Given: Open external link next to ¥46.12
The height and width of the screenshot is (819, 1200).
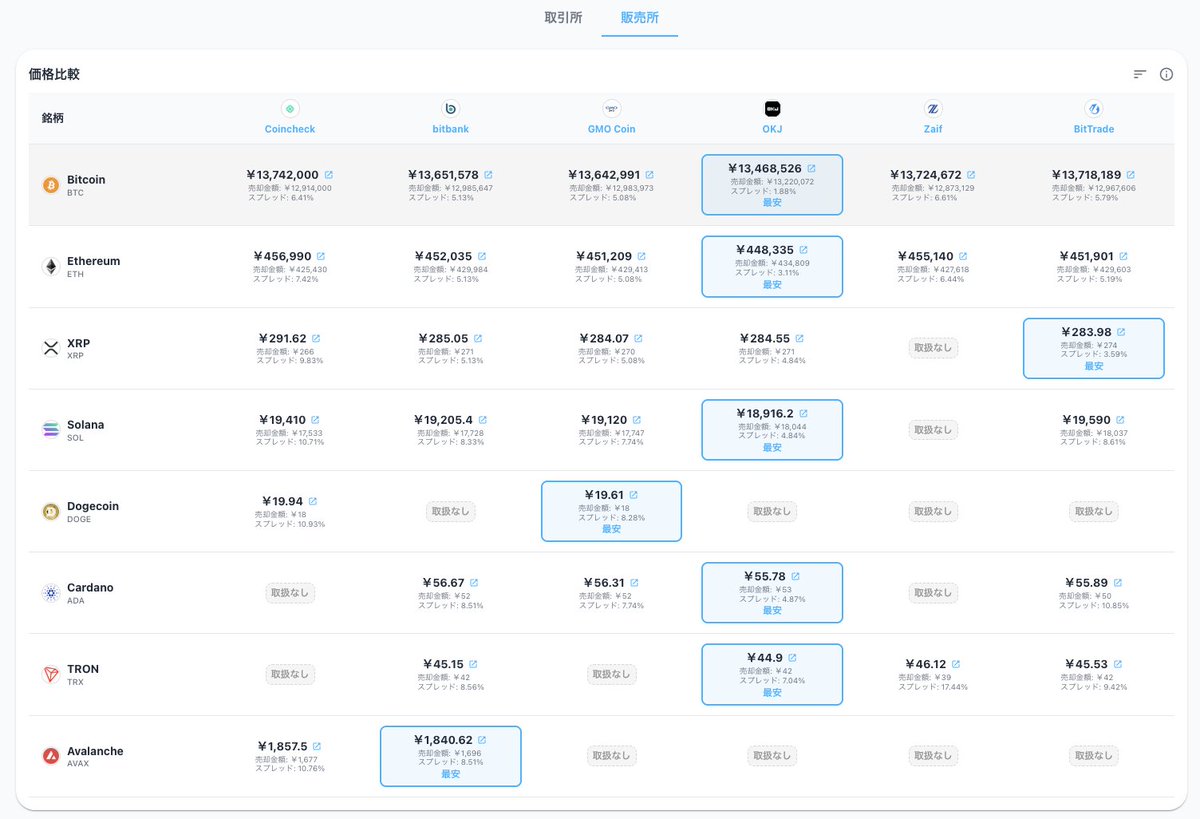Looking at the screenshot, I should click(955, 664).
